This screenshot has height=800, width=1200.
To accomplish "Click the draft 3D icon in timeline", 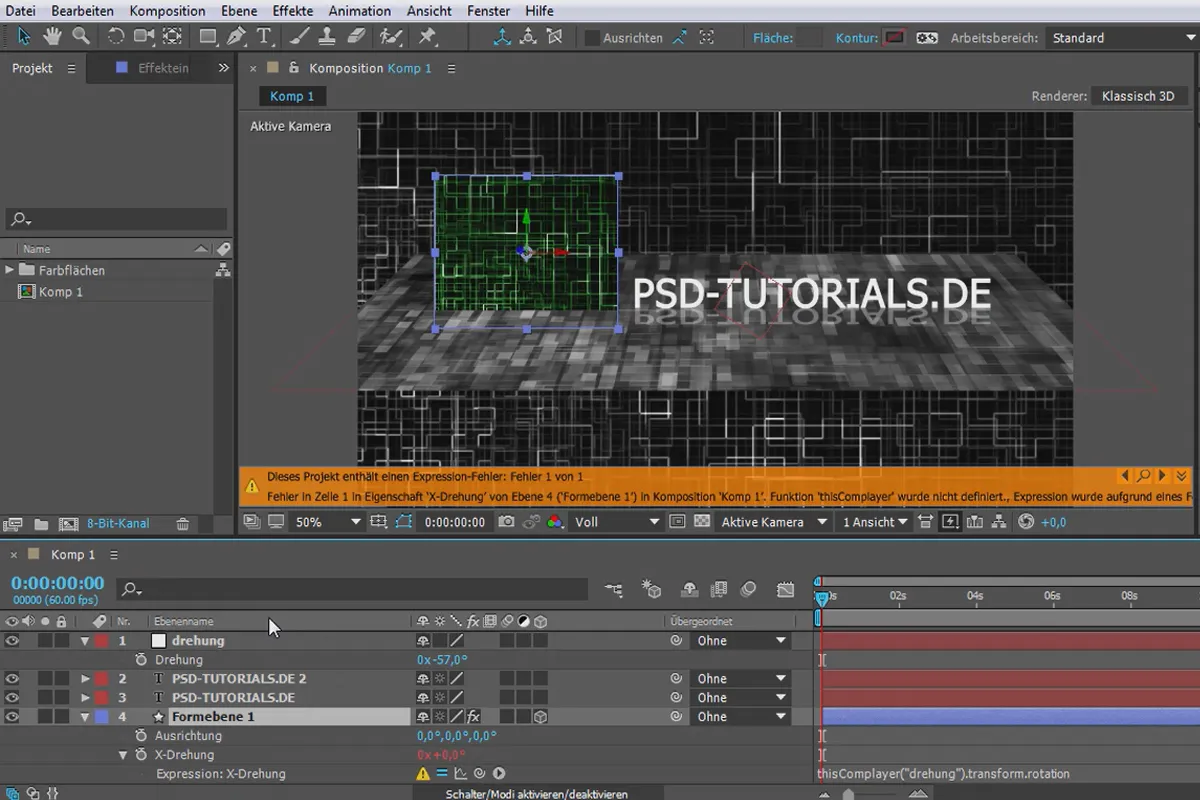I will pyautogui.click(x=651, y=590).
